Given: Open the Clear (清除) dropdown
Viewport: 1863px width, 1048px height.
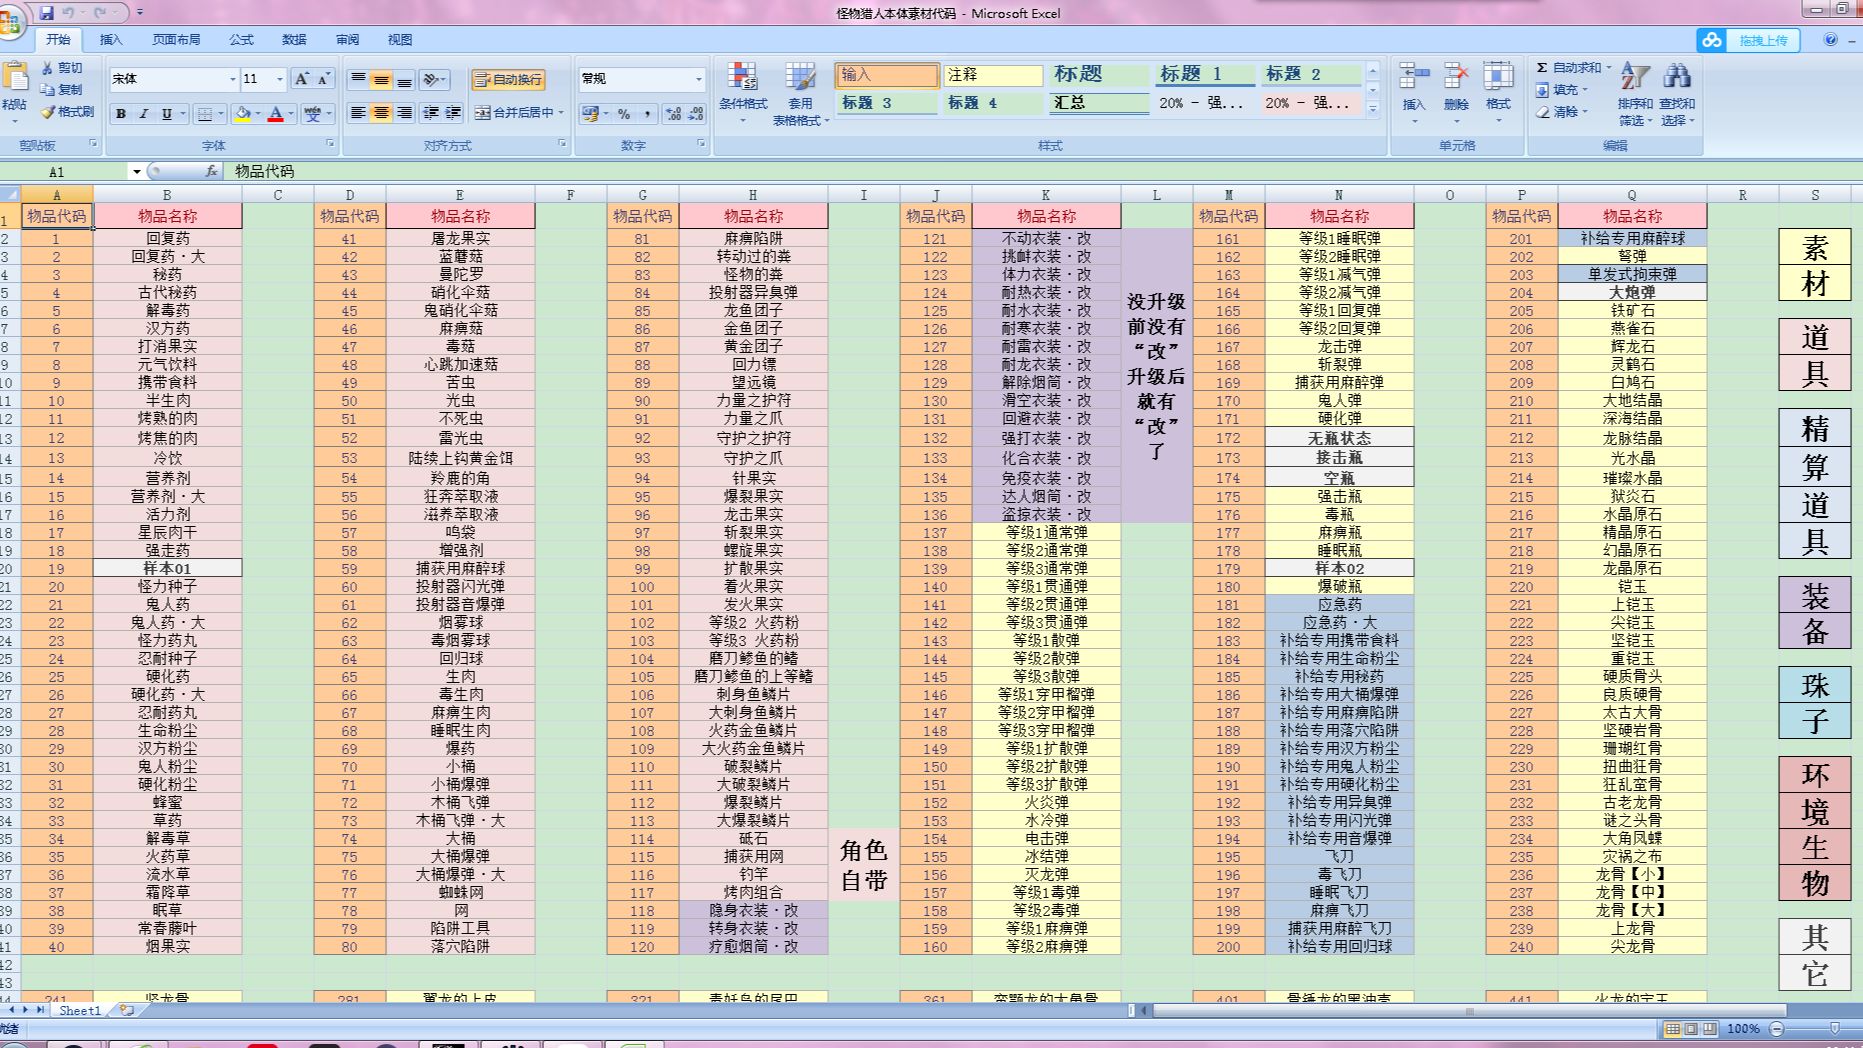Looking at the screenshot, I should [1563, 112].
